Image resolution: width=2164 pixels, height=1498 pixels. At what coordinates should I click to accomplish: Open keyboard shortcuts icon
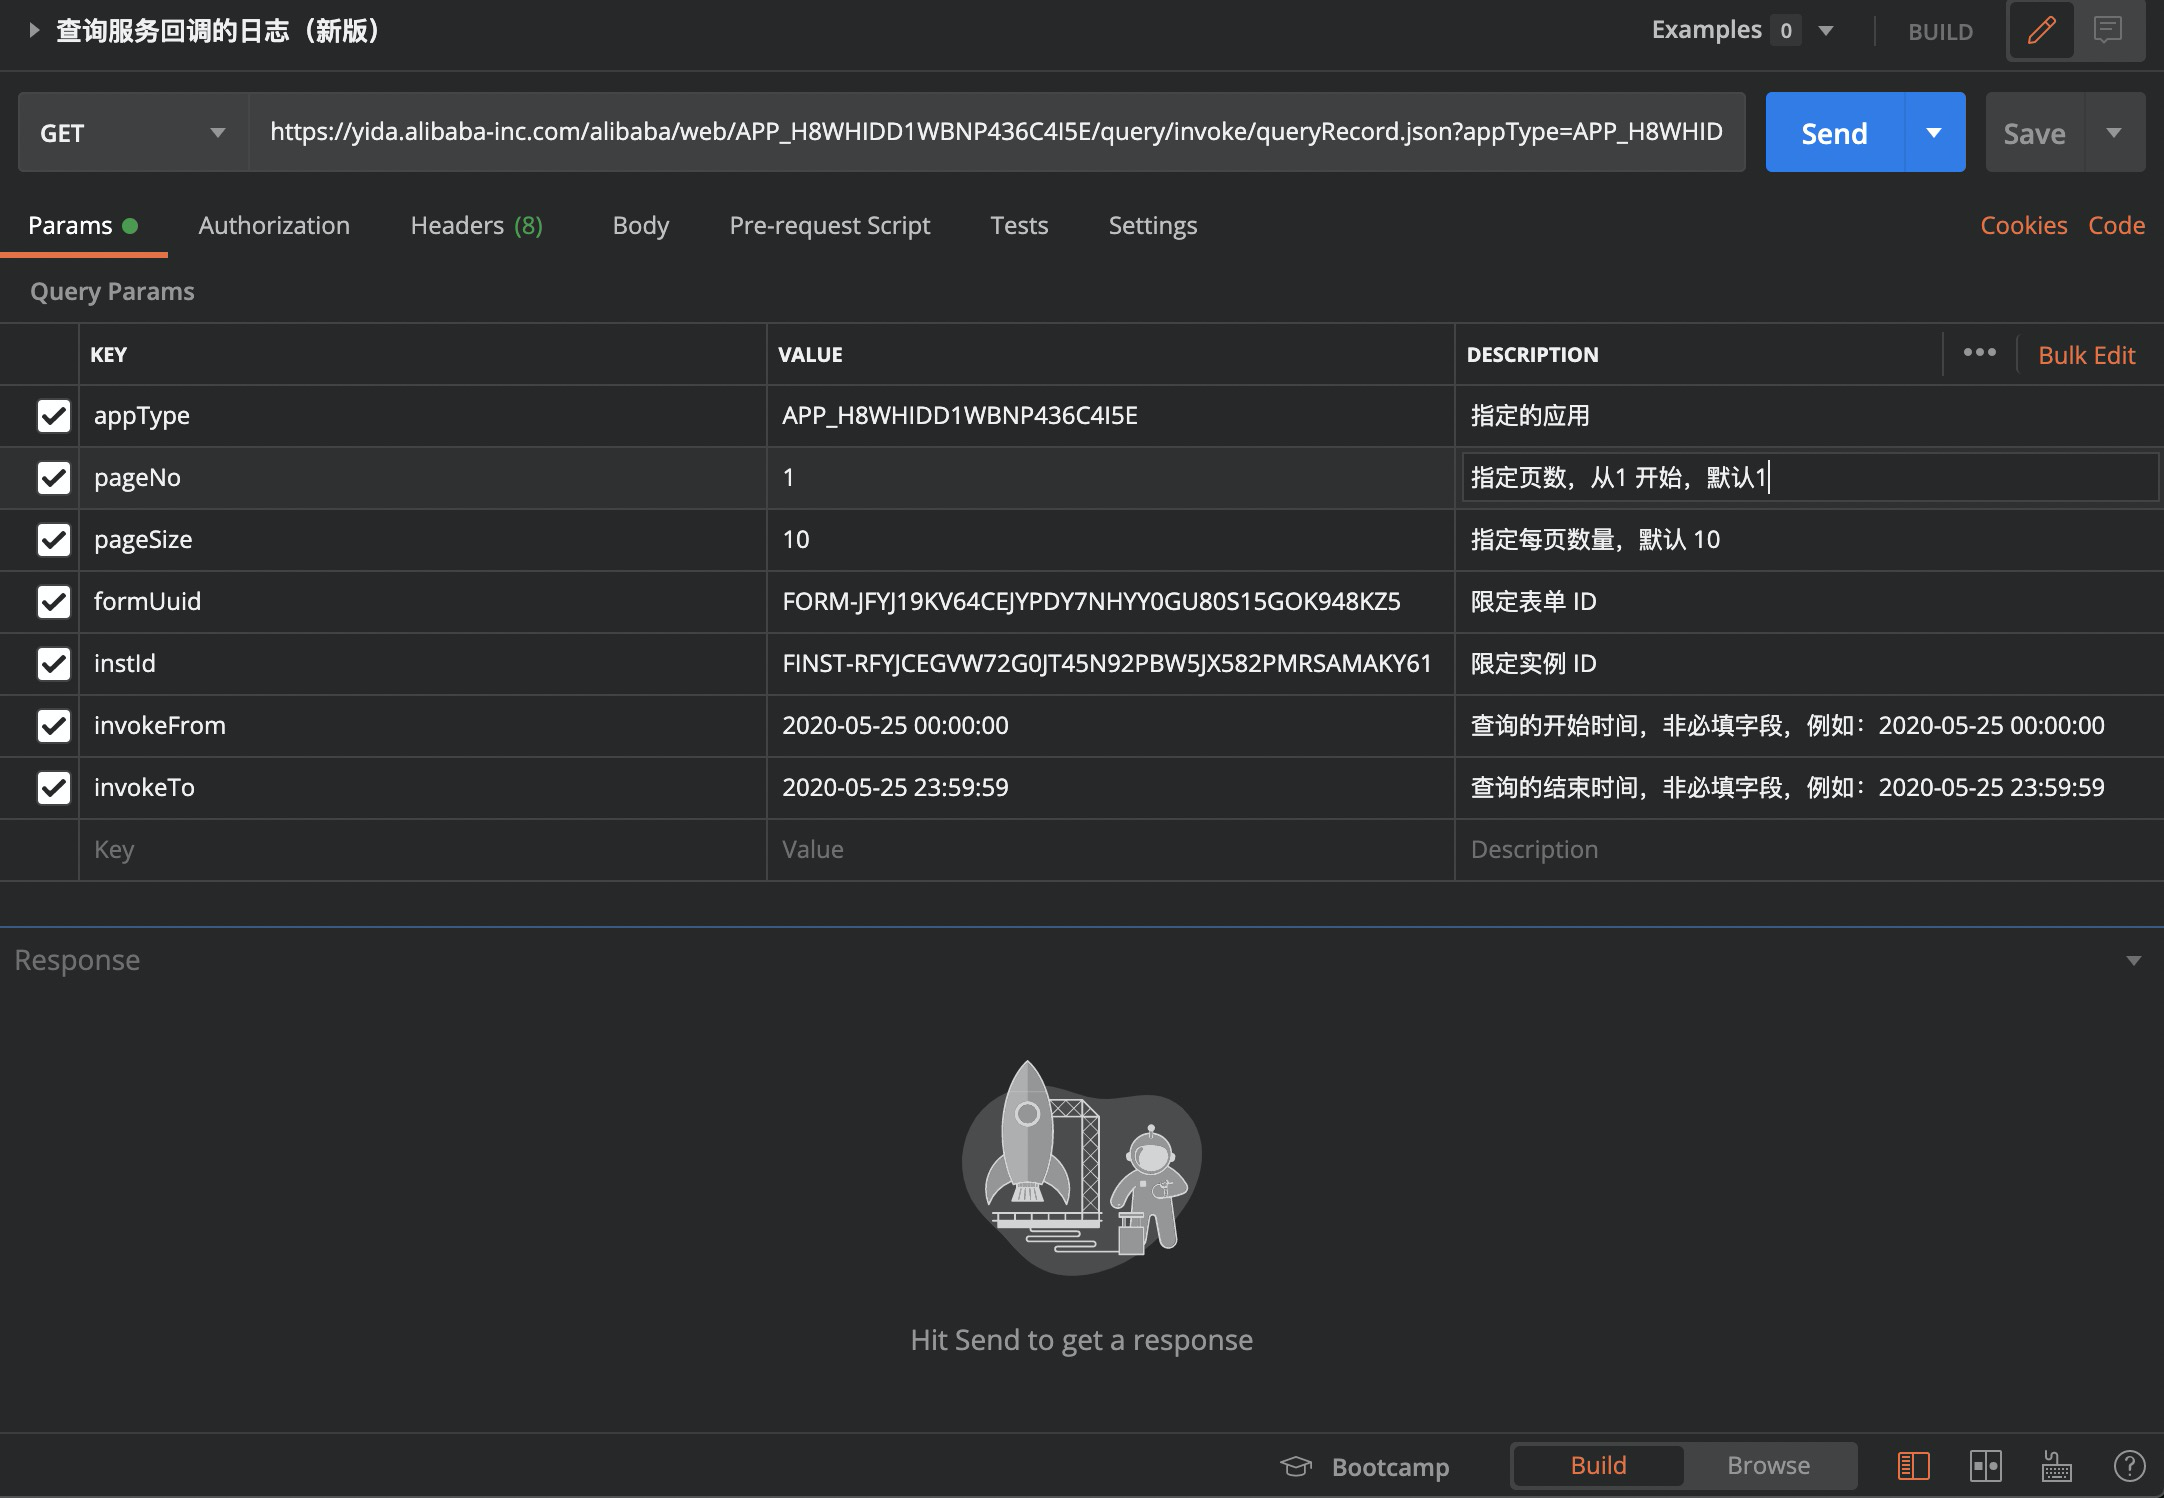coord(2056,1466)
